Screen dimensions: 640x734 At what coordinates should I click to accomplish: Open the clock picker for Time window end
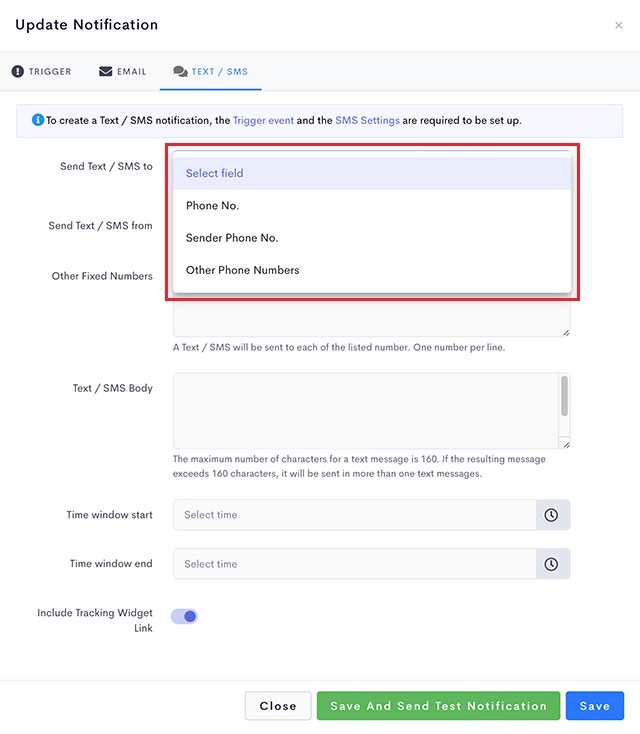coord(551,564)
